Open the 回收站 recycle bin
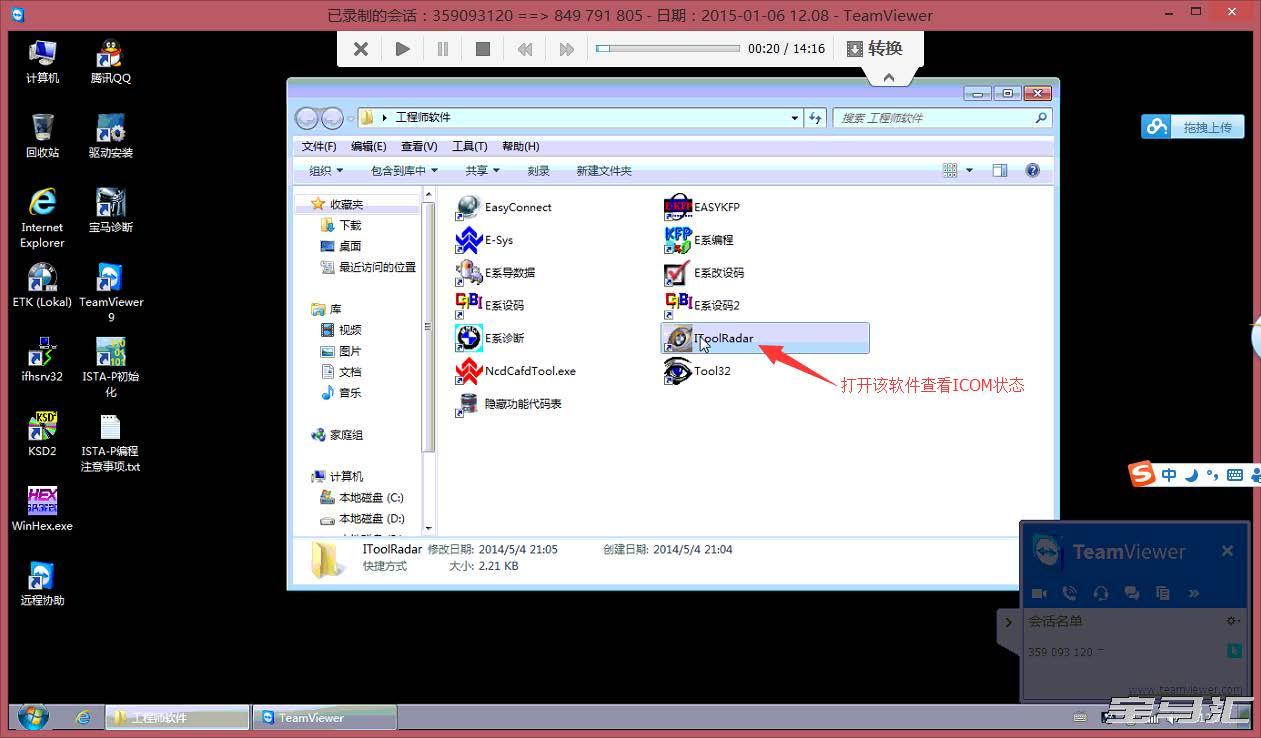The width and height of the screenshot is (1261, 738). 42,137
